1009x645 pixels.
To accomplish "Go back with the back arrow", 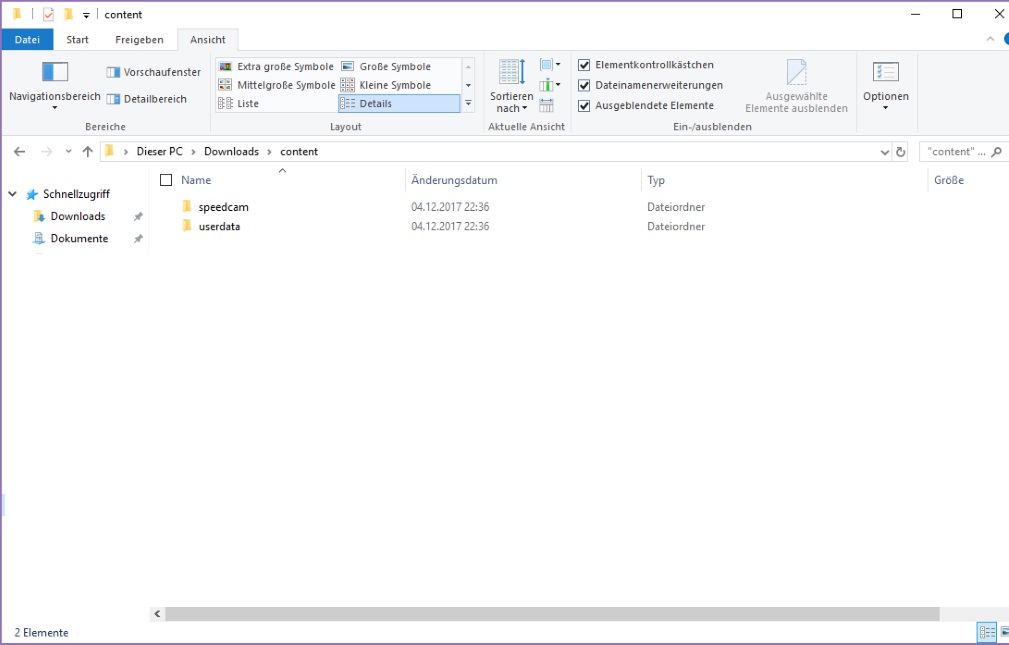I will tap(19, 152).
